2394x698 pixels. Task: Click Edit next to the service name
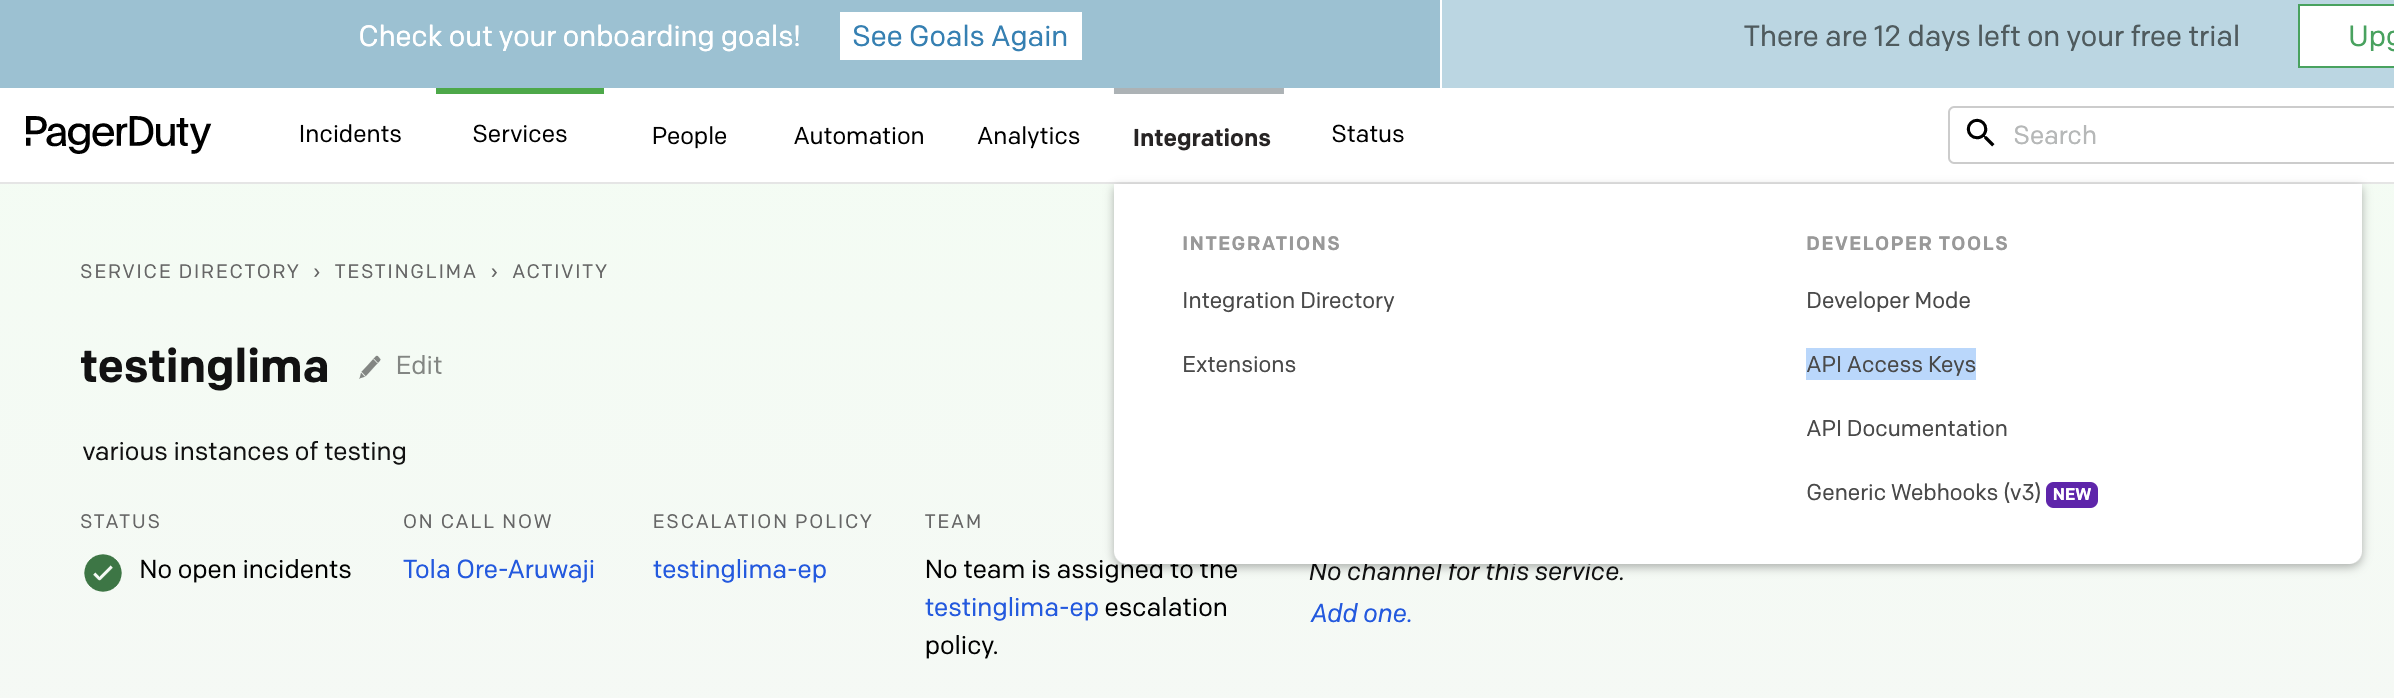419,366
